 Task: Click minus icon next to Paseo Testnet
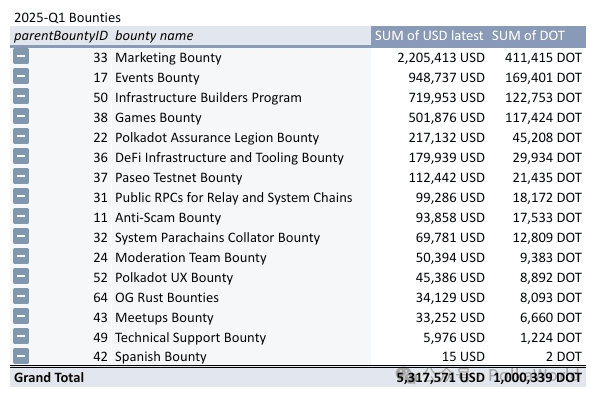click(x=21, y=176)
